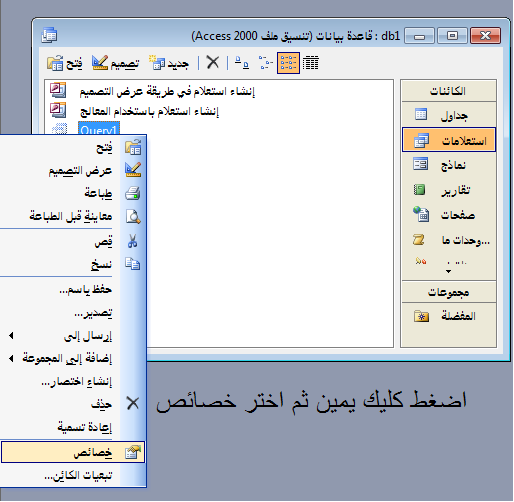Screen dimensions: 514x502
Task: Click إنشاء استعلام في طريقة عرض التصميم
Action: click(x=167, y=91)
